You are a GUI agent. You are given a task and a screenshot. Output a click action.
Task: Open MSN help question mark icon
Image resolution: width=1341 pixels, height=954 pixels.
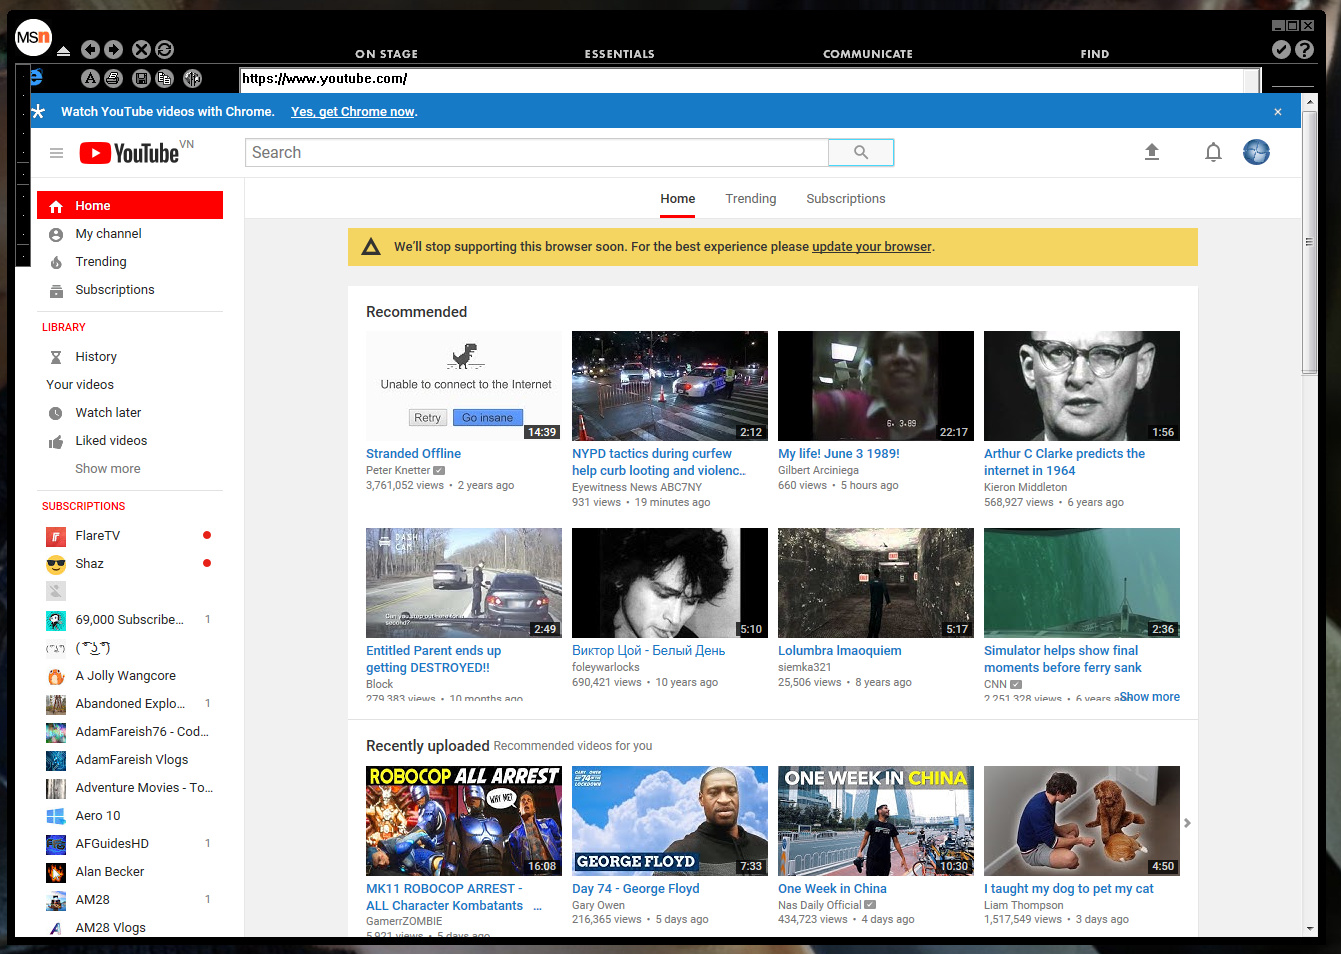coord(1305,49)
